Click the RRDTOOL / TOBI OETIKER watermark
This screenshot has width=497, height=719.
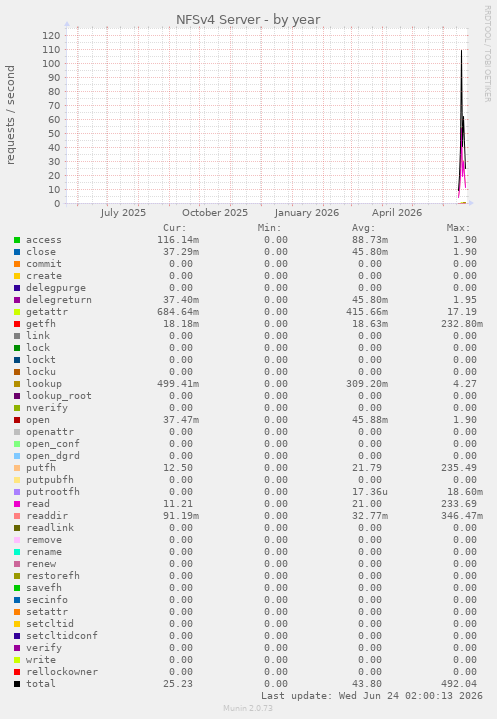pos(487,54)
